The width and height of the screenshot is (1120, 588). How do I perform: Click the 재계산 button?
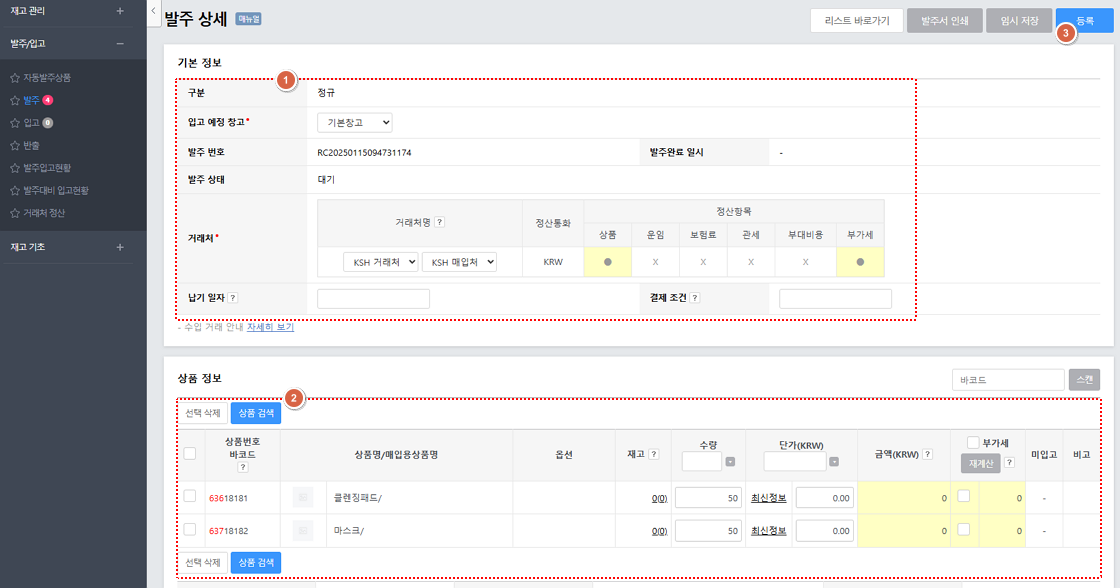[x=981, y=463]
